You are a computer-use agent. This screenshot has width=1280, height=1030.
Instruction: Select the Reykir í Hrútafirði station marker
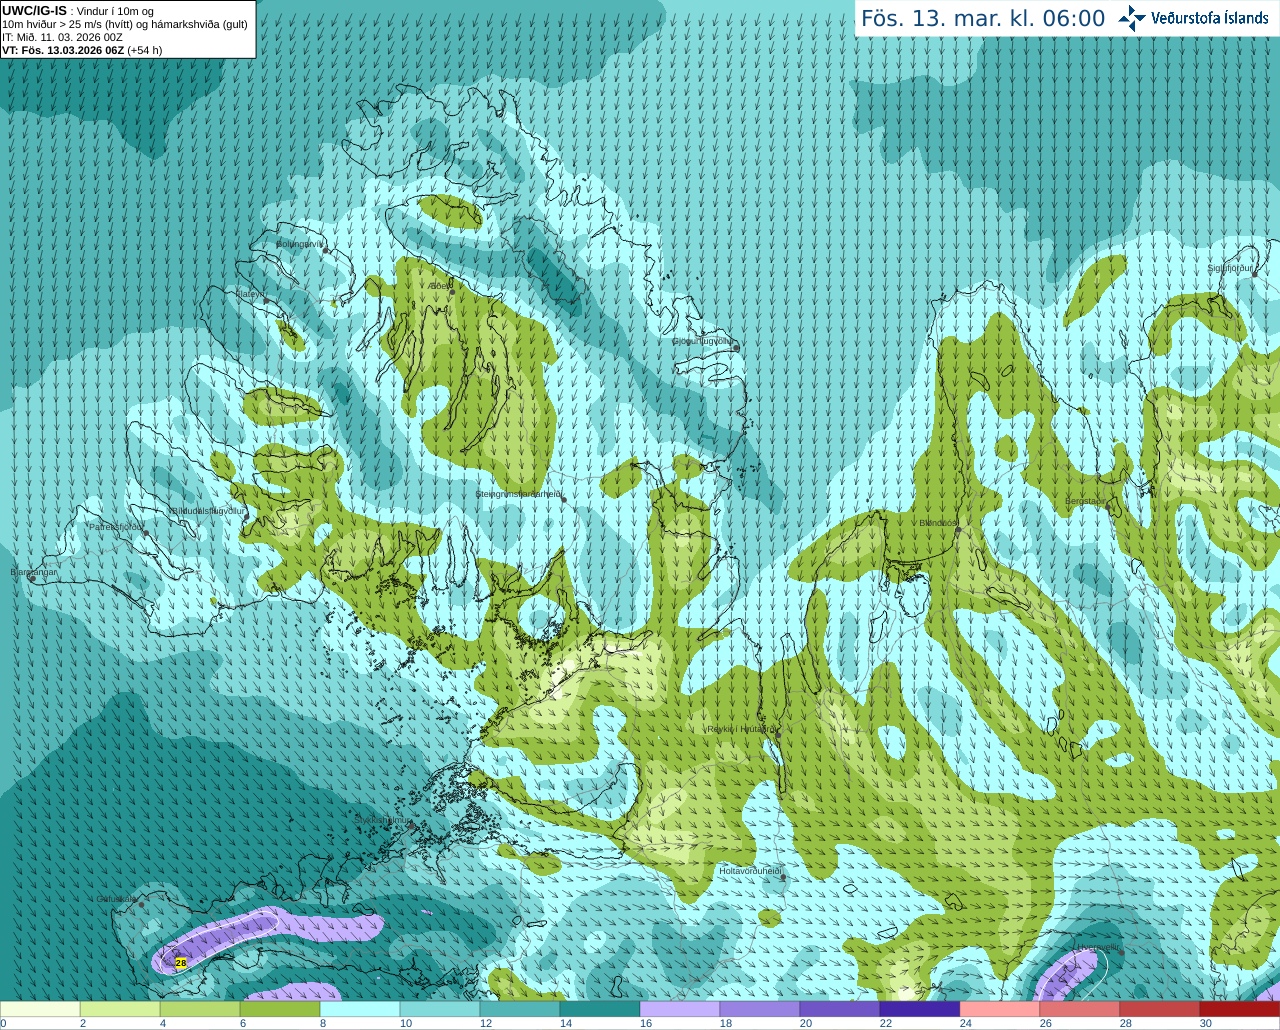tap(778, 734)
